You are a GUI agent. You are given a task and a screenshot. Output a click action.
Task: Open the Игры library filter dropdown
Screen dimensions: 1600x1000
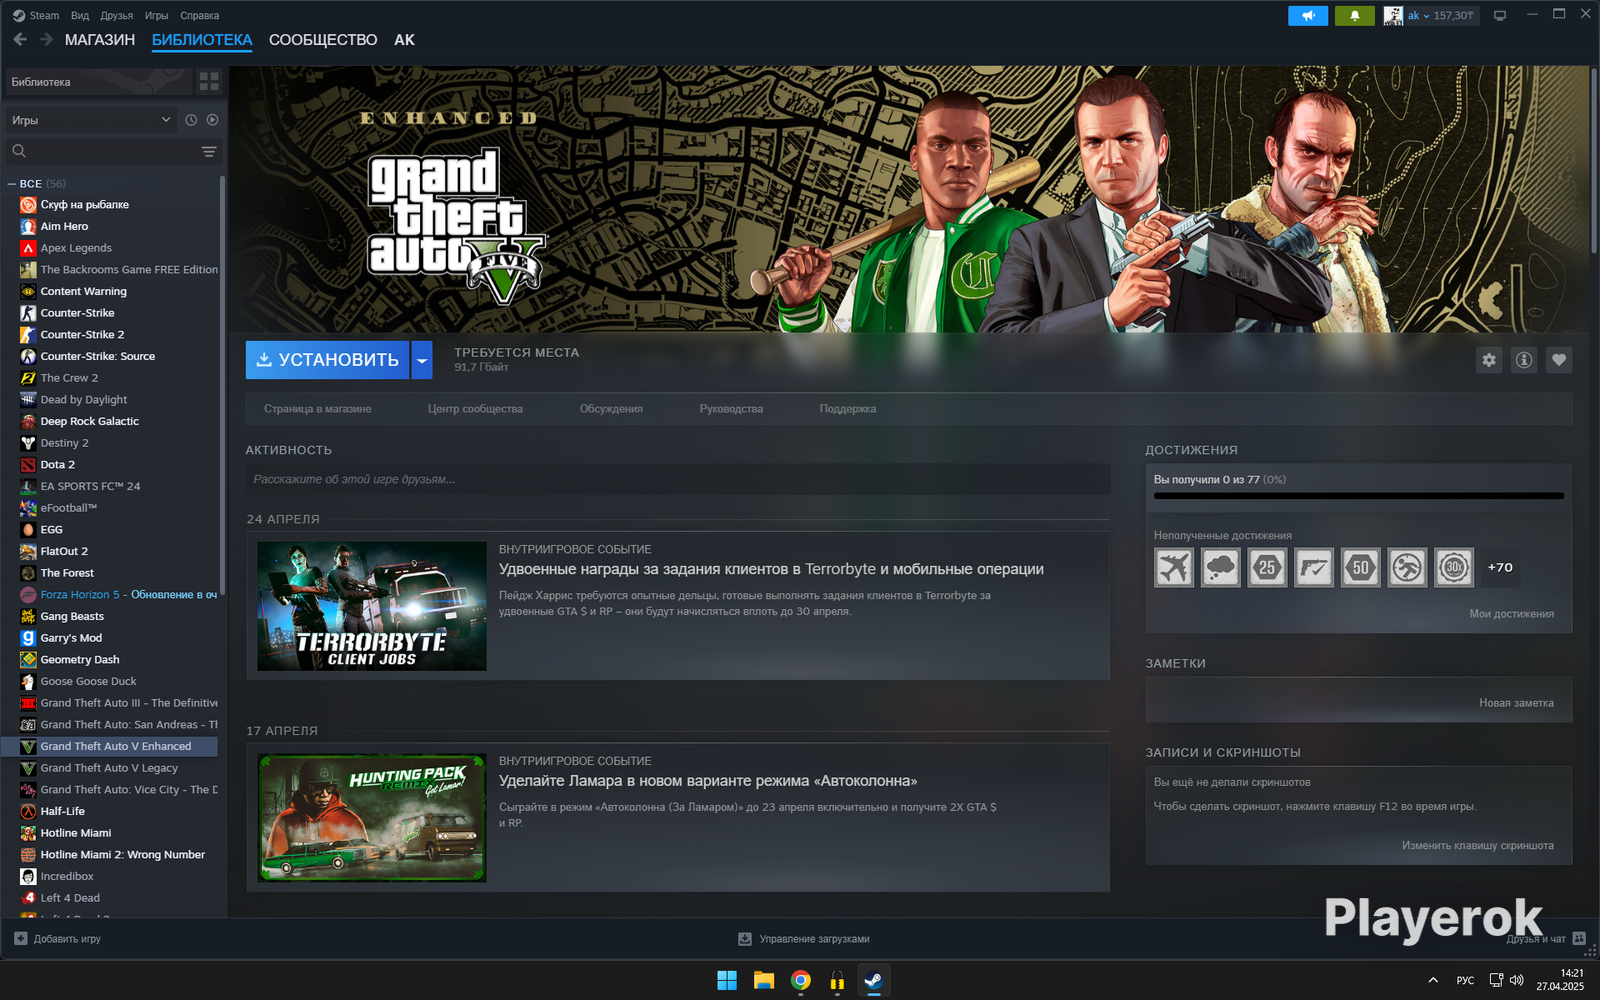coord(90,120)
